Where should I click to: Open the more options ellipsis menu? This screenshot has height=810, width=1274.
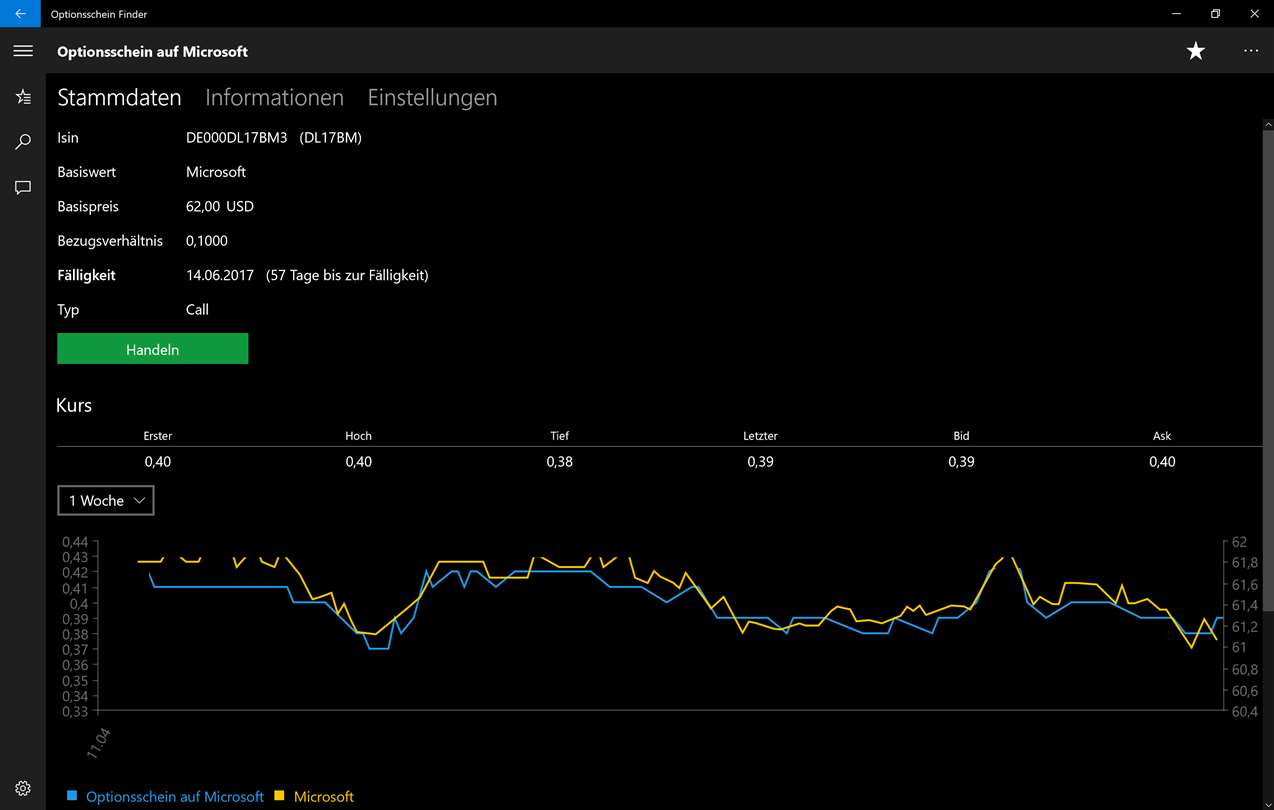coord(1251,51)
